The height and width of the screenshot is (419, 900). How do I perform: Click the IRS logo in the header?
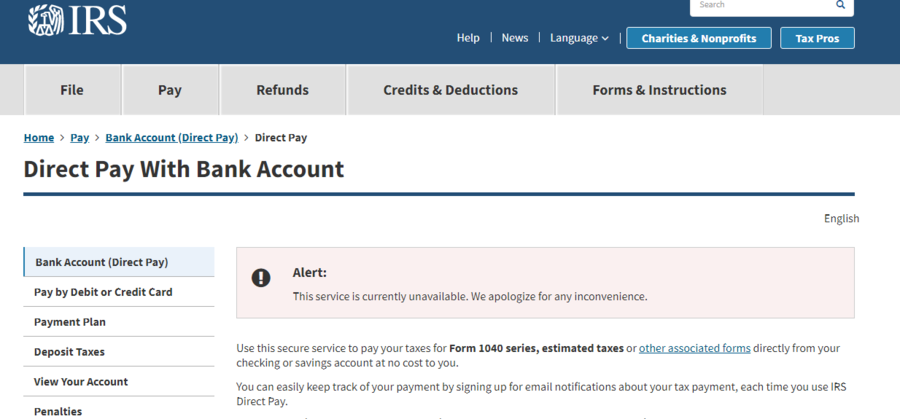(x=77, y=21)
